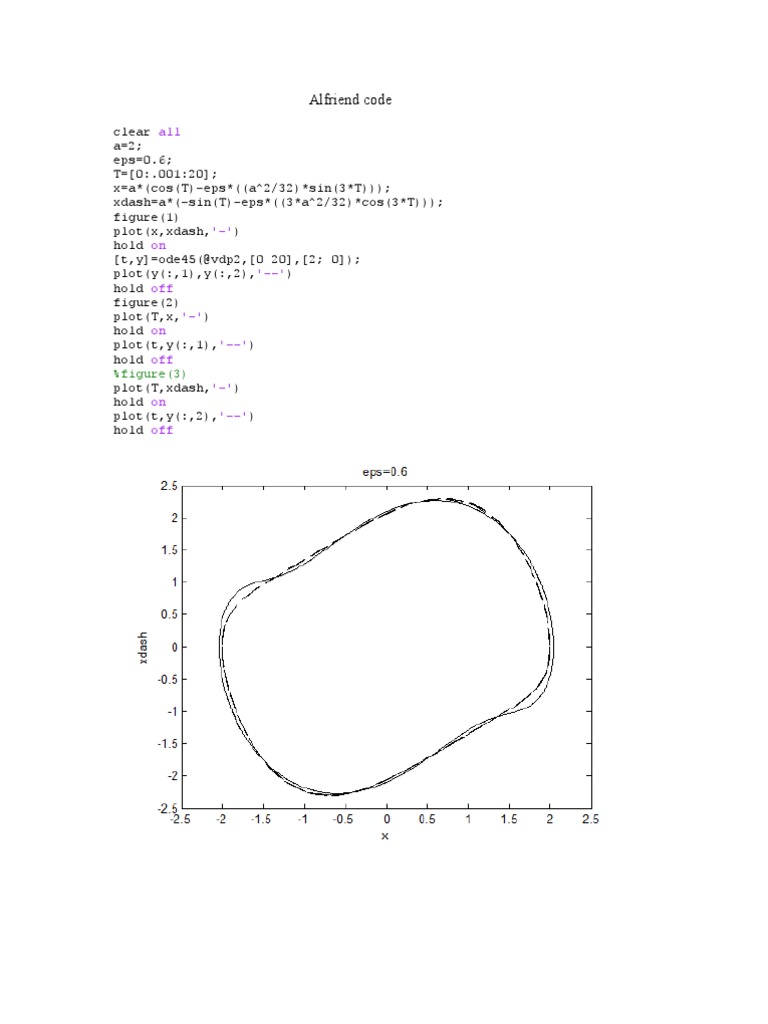768x1024 pixels.
Task: Select the "plot(T,x,'-')" line
Action: [161, 317]
